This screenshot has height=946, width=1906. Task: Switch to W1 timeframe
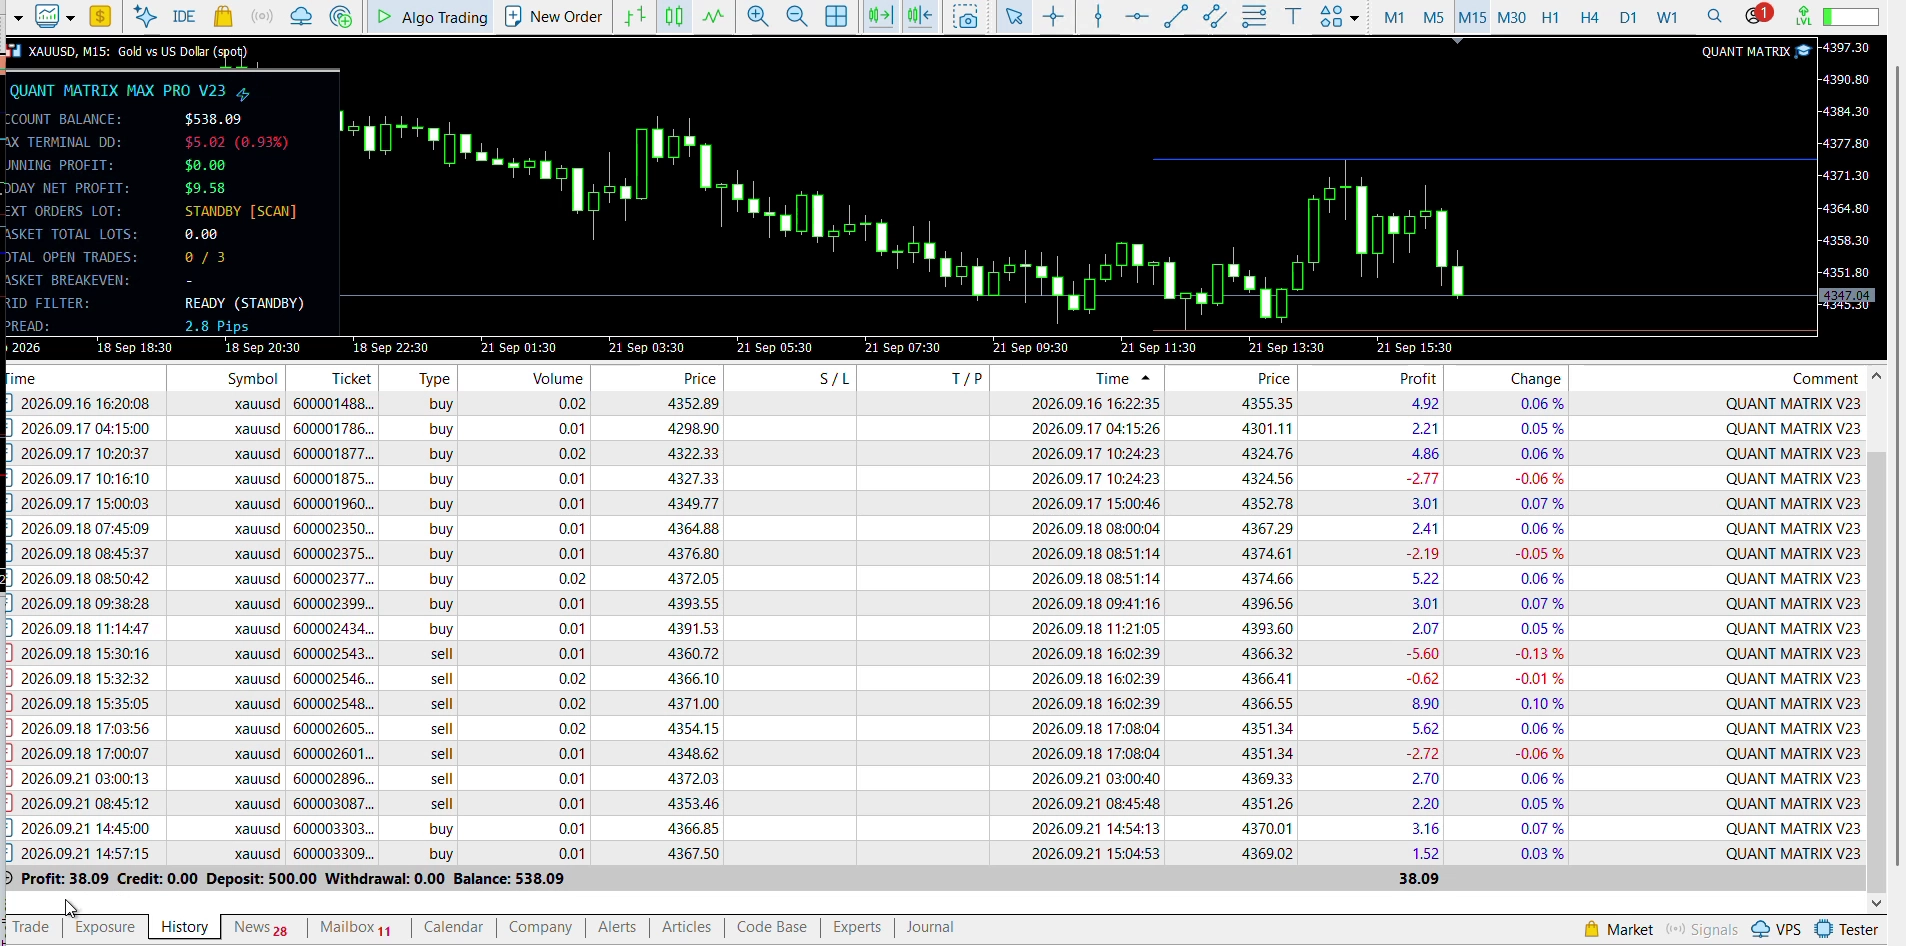coord(1667,17)
